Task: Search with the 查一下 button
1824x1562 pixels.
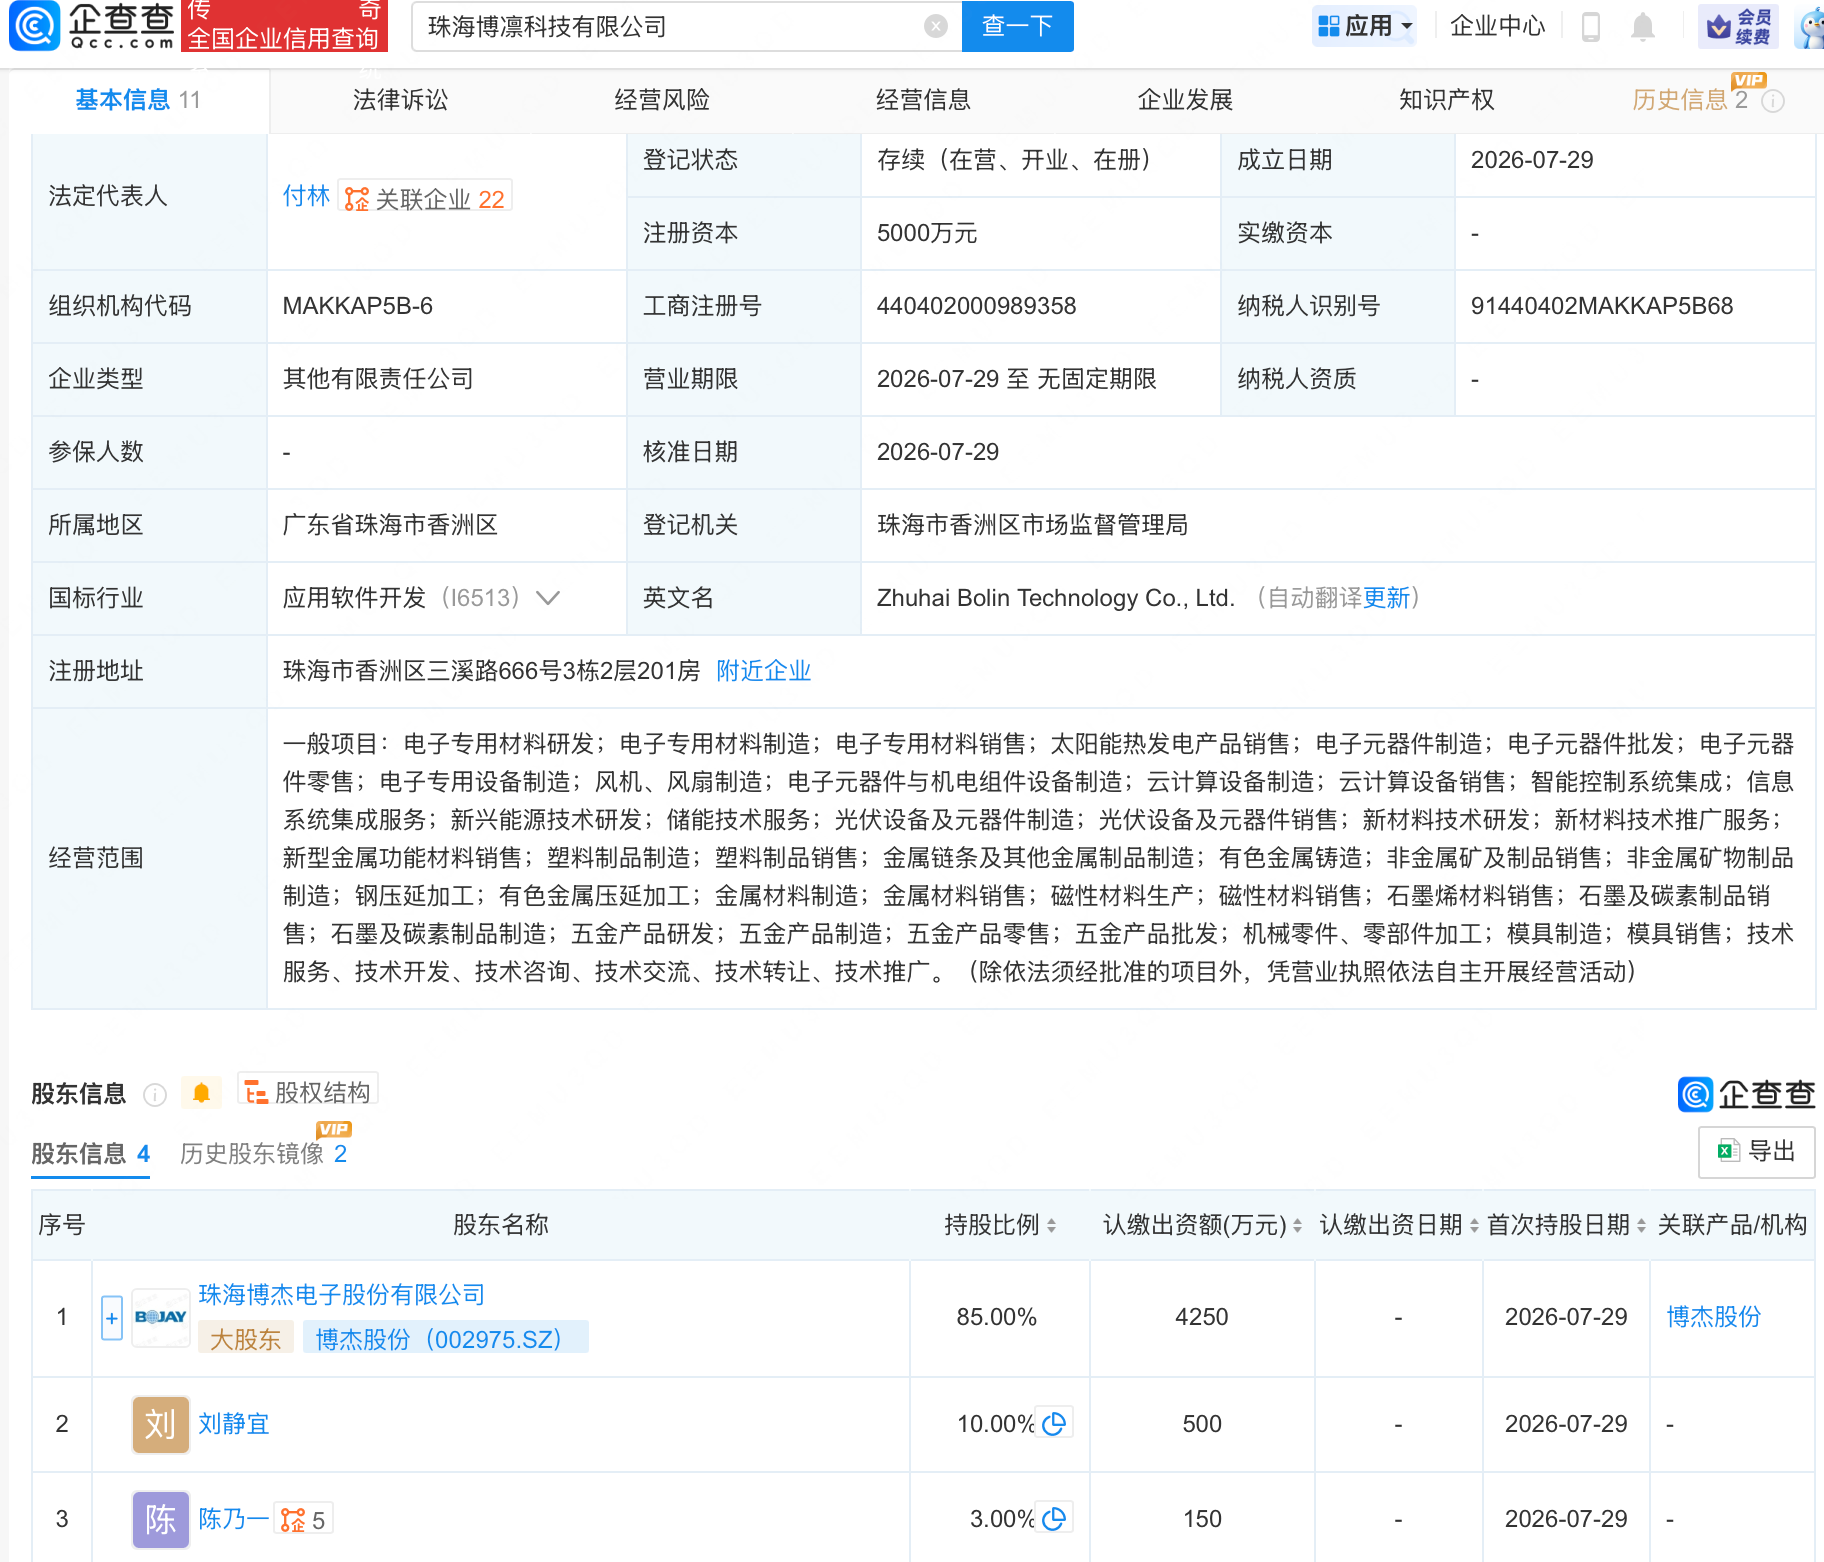Action: pos(1017,26)
